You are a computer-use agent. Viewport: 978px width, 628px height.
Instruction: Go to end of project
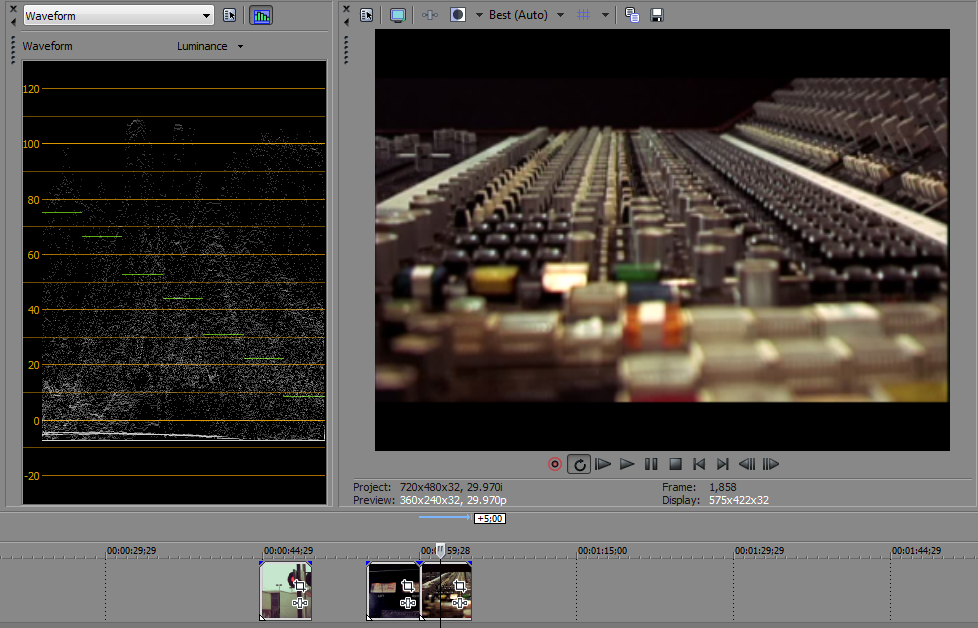point(723,464)
